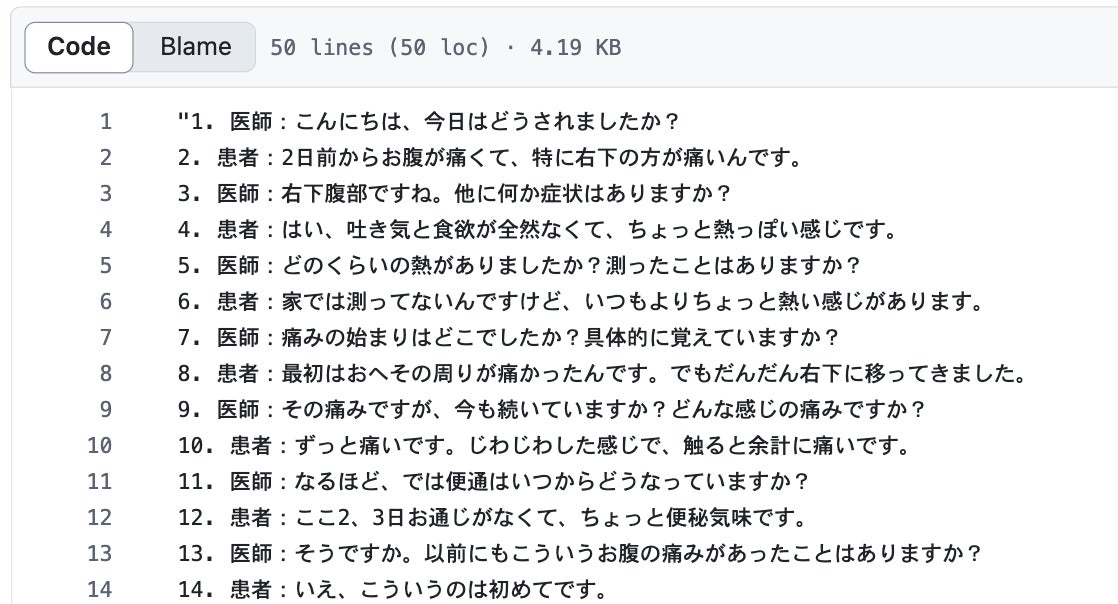Screen dimensions: 1118x604
Task: Select line number 11
Action: (100, 482)
